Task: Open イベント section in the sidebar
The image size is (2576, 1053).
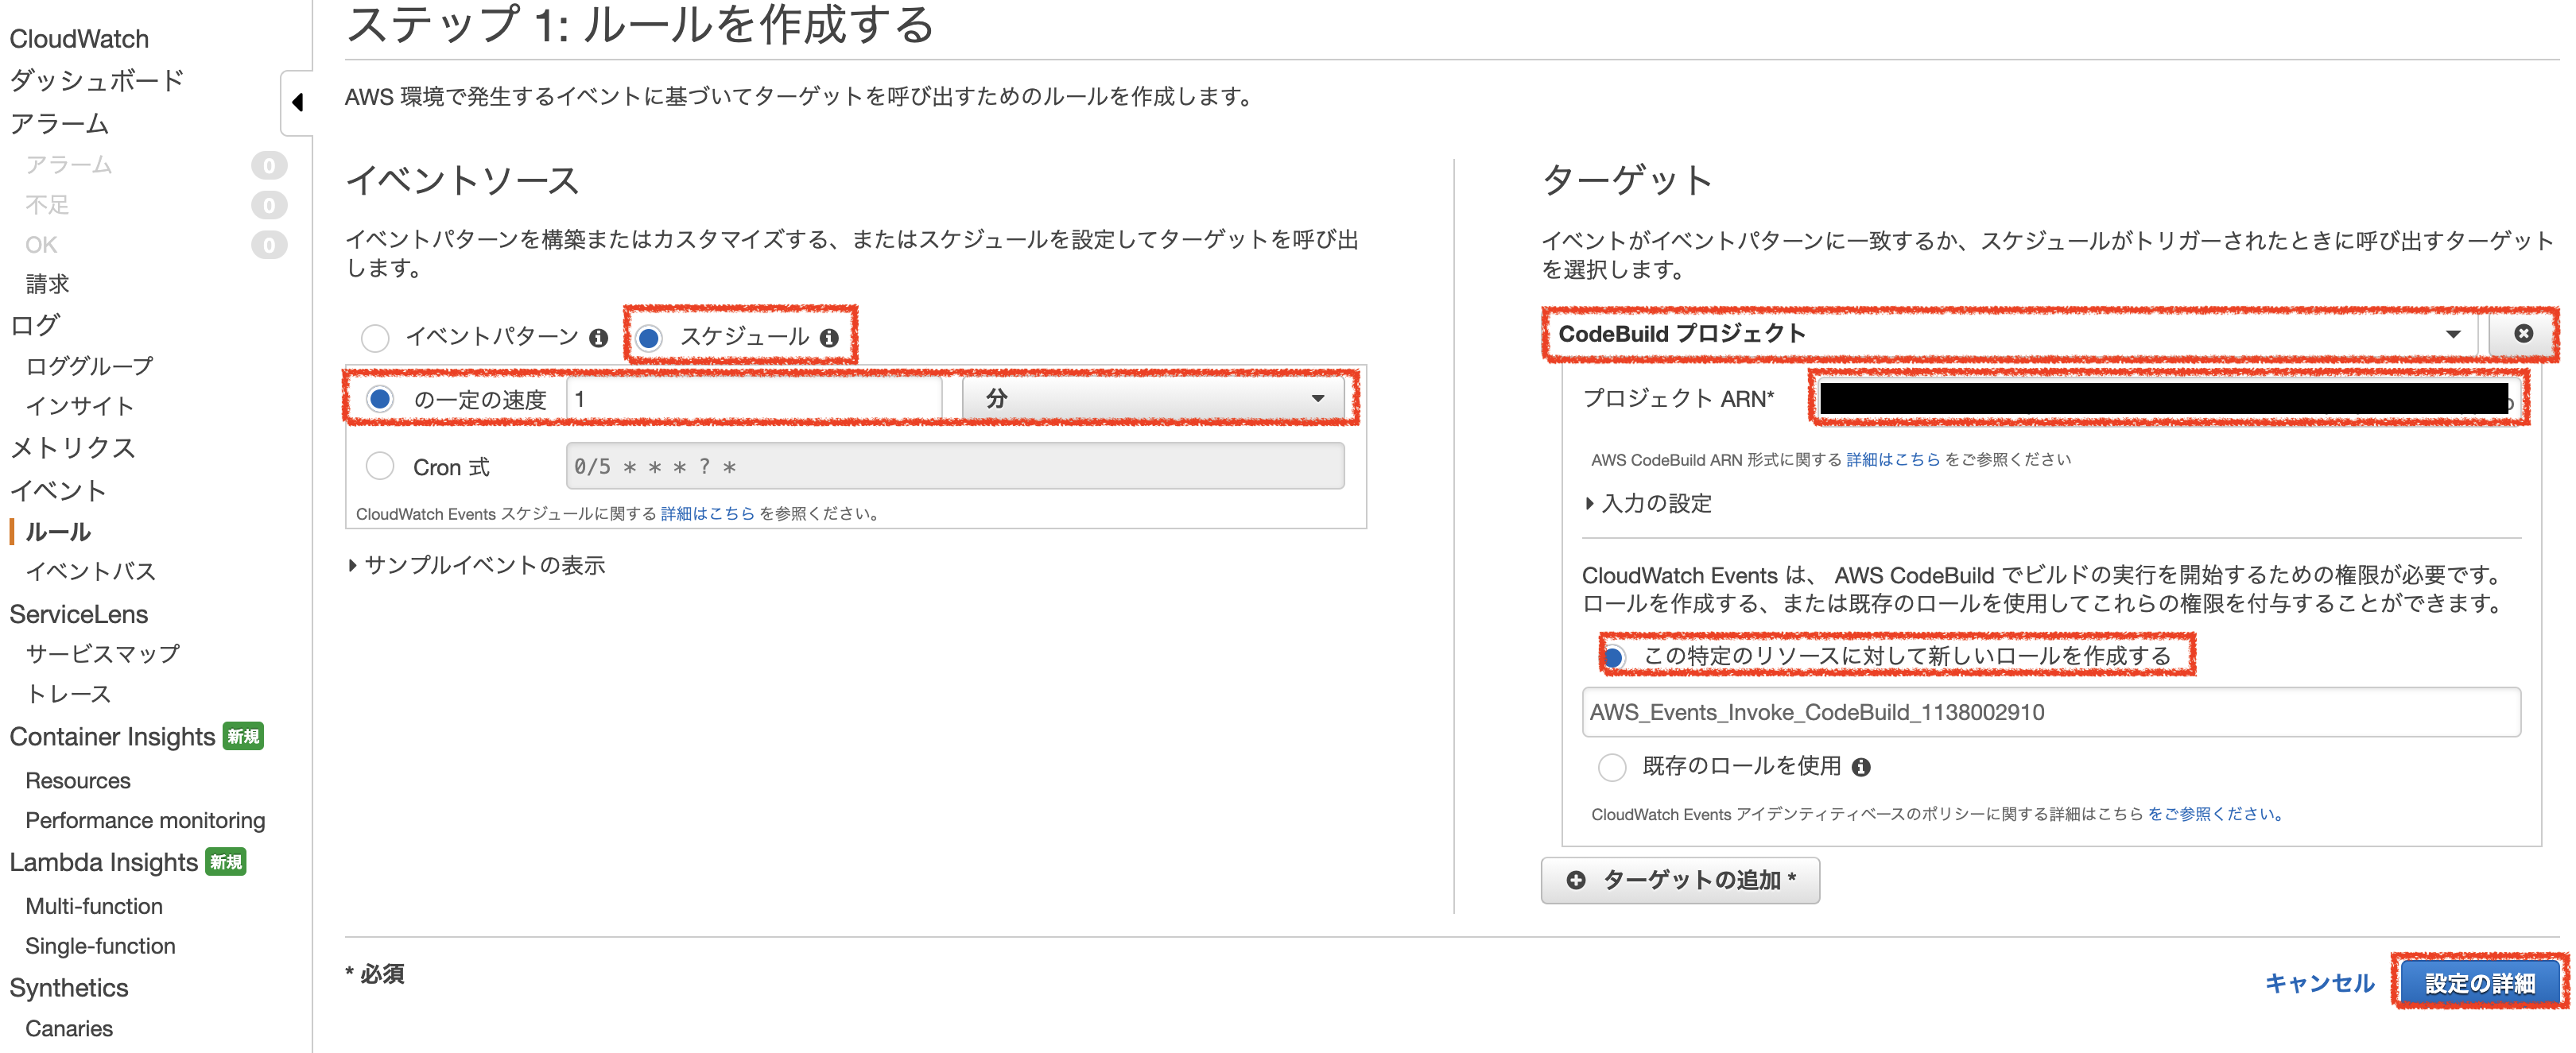Action: click(x=57, y=490)
